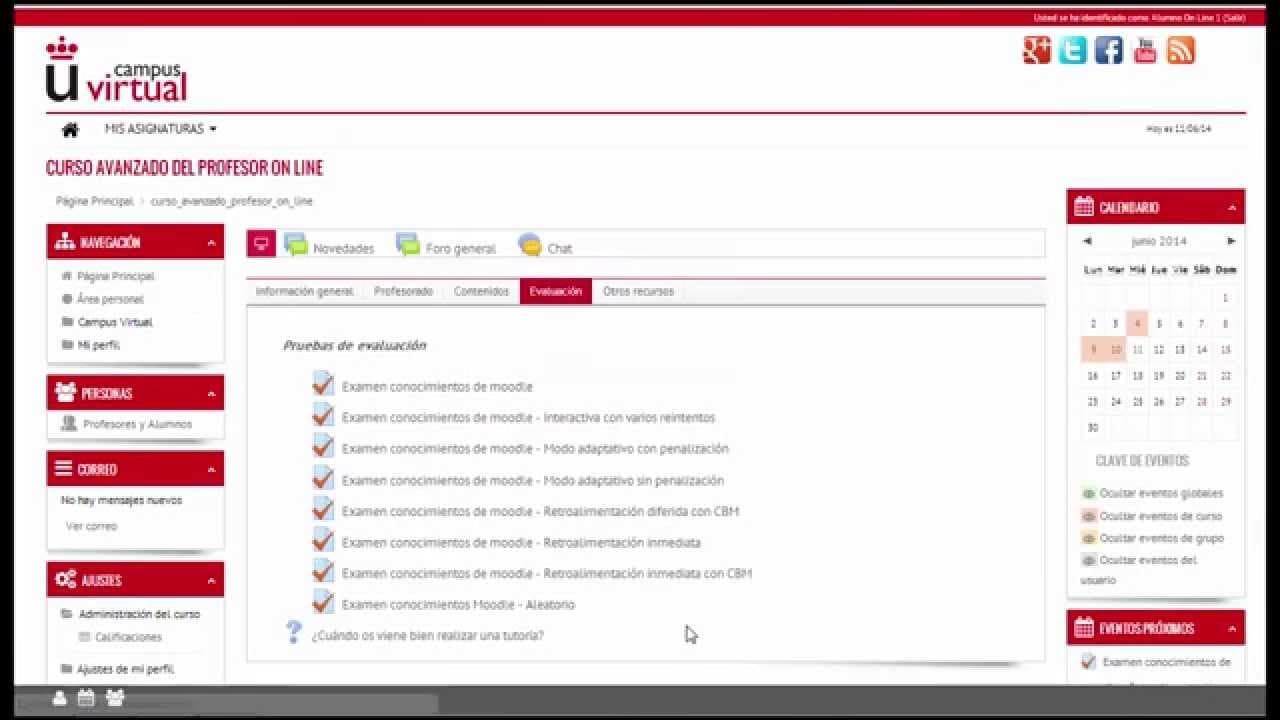Click the Chat bubble icon
Screen dimensions: 1280x720
click(530, 244)
